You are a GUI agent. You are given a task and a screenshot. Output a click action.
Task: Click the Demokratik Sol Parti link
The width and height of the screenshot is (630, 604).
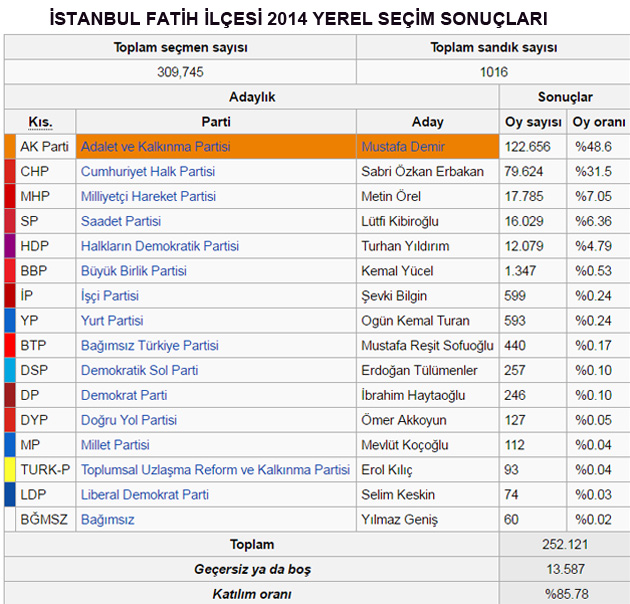(139, 370)
